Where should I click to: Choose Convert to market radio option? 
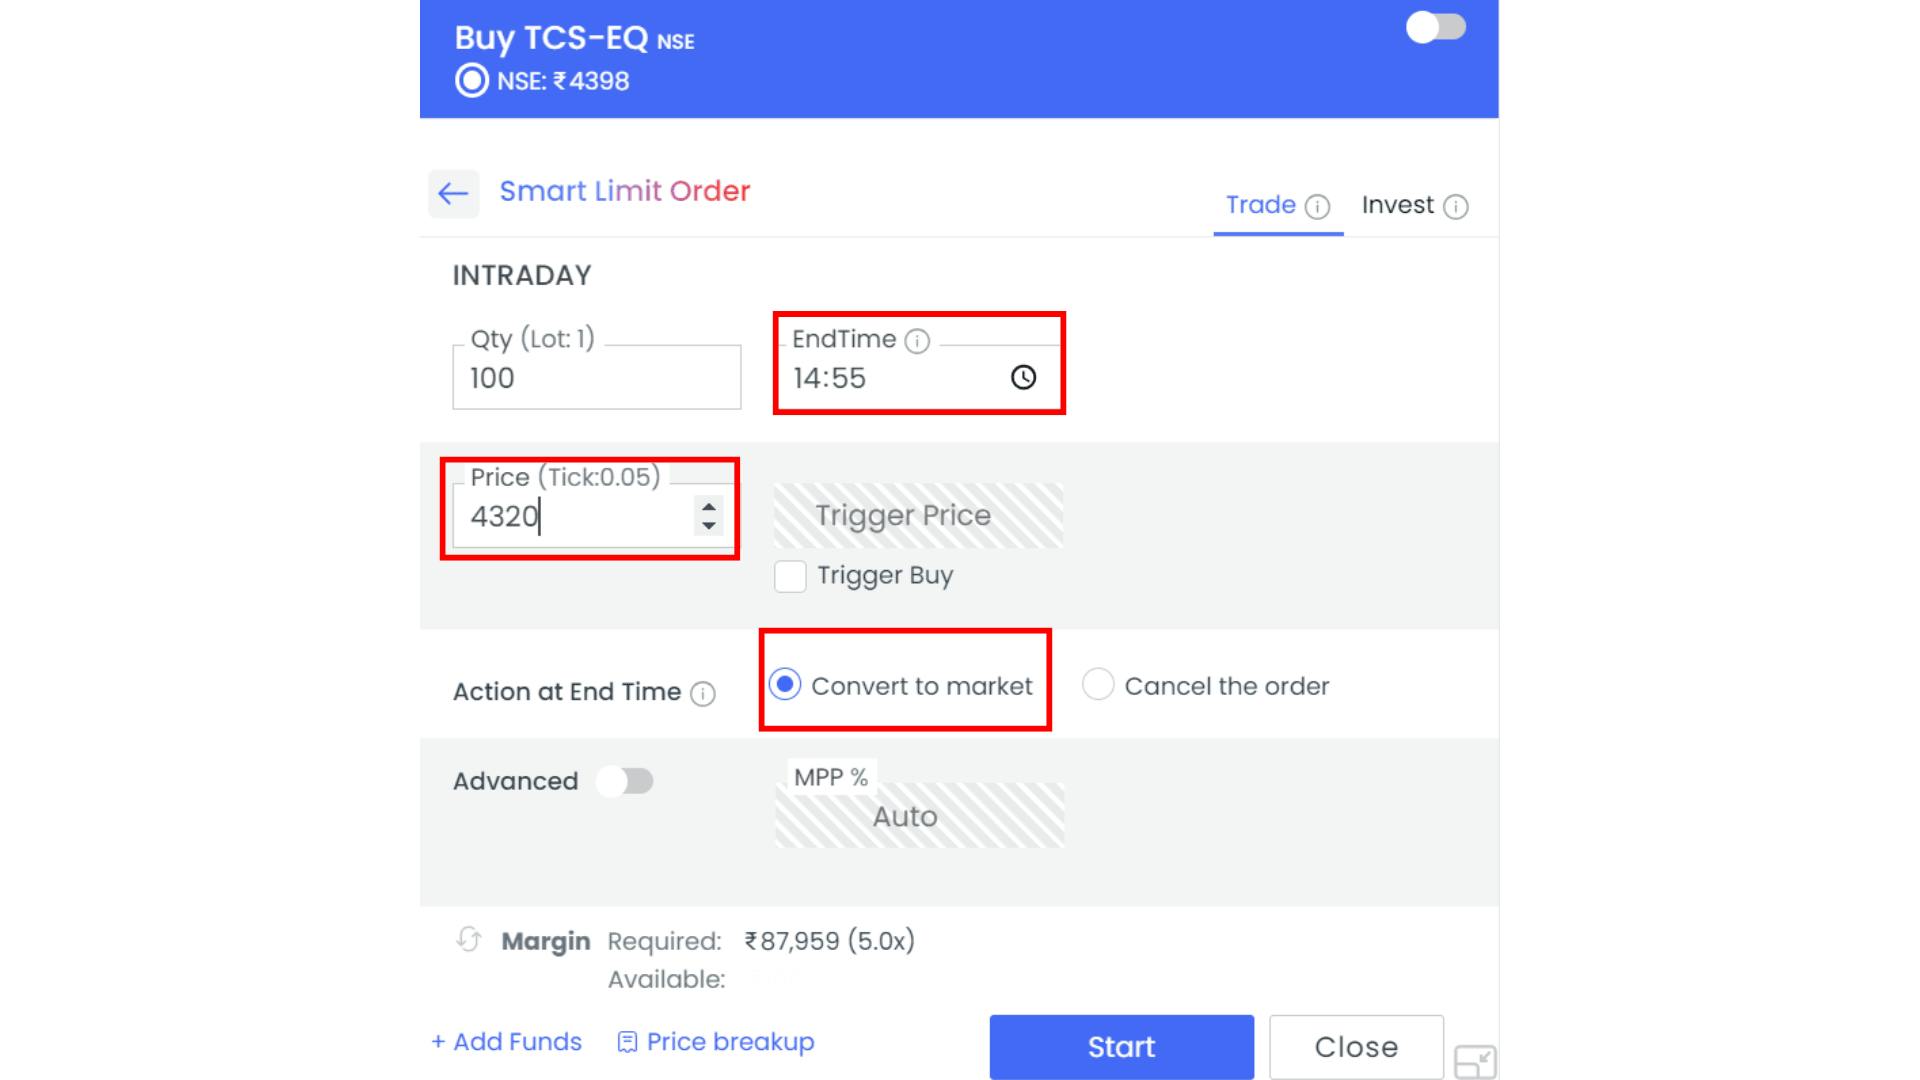[x=785, y=685]
